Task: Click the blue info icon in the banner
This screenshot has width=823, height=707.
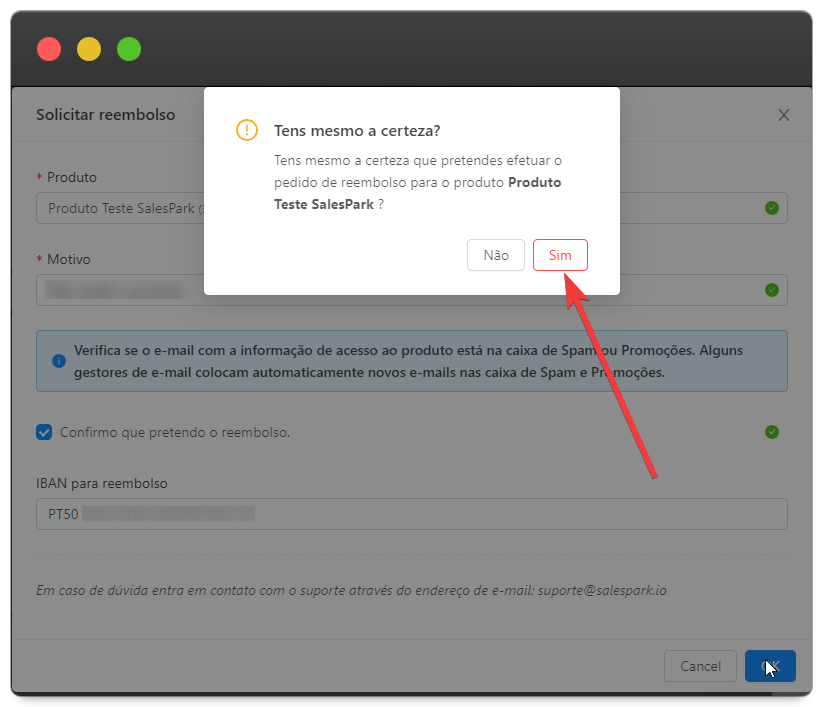Action: 60,361
